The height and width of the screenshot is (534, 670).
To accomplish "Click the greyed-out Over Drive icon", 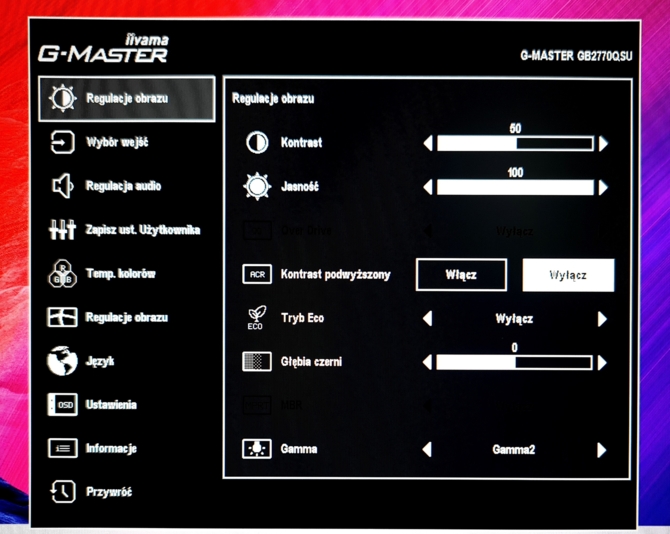I will click(x=257, y=231).
